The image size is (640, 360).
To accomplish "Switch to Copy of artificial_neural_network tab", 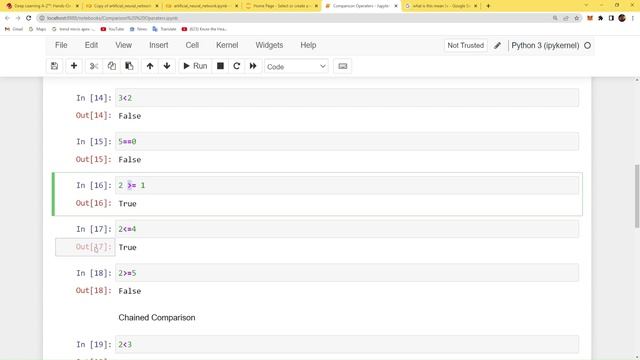I will click(122, 6).
